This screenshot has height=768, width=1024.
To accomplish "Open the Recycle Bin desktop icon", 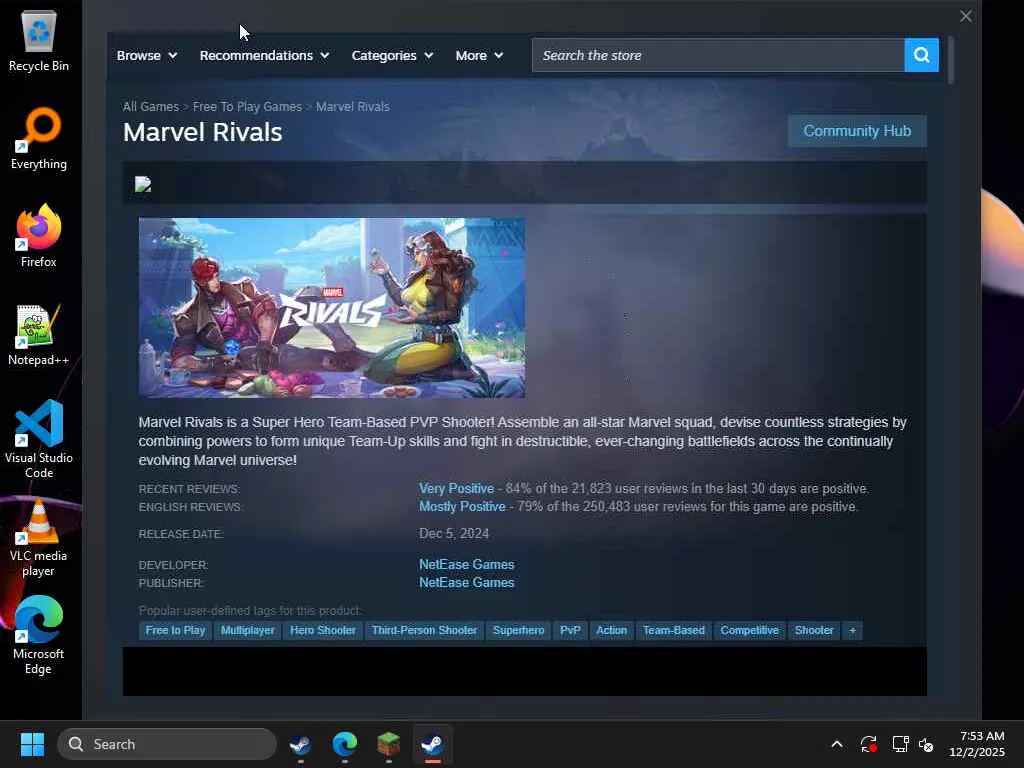I will [x=39, y=41].
